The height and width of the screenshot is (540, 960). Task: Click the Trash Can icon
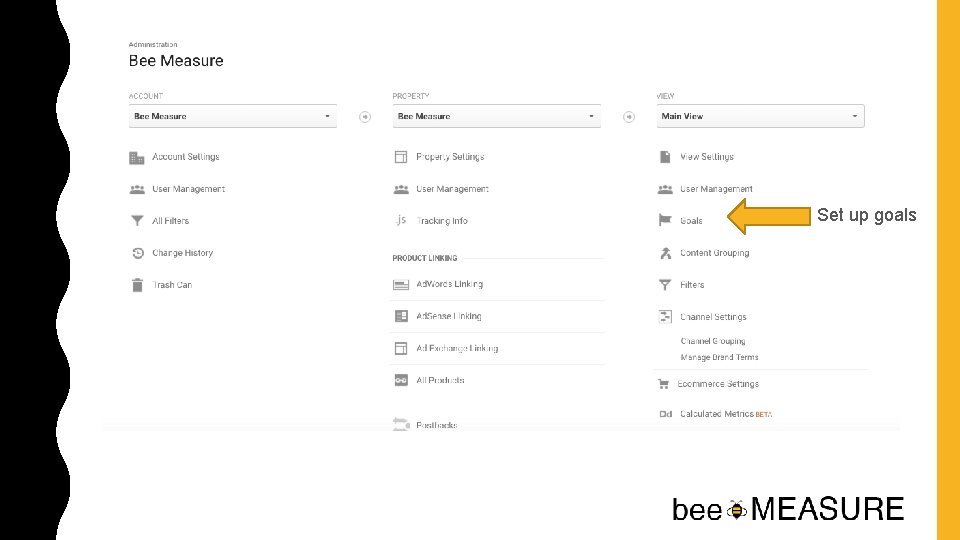click(x=137, y=285)
